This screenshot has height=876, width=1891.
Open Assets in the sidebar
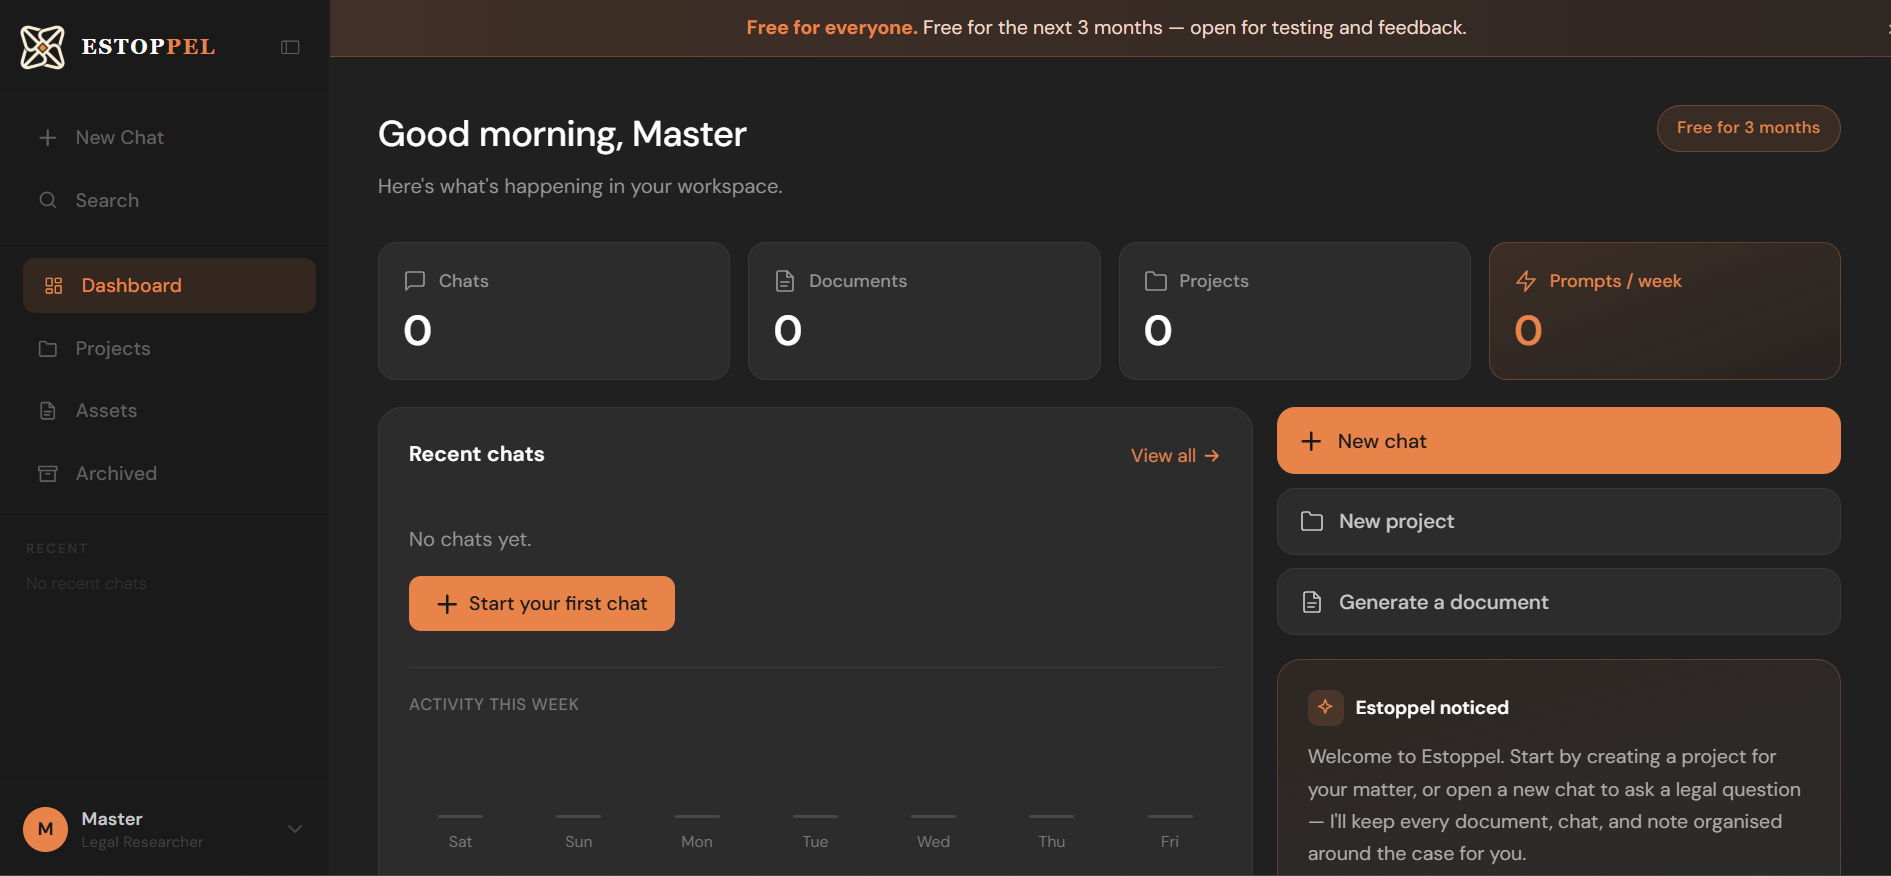click(x=169, y=410)
